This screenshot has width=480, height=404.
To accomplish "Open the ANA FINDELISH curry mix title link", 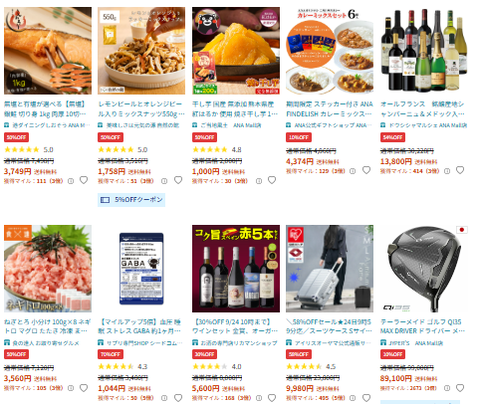I will point(329,109).
